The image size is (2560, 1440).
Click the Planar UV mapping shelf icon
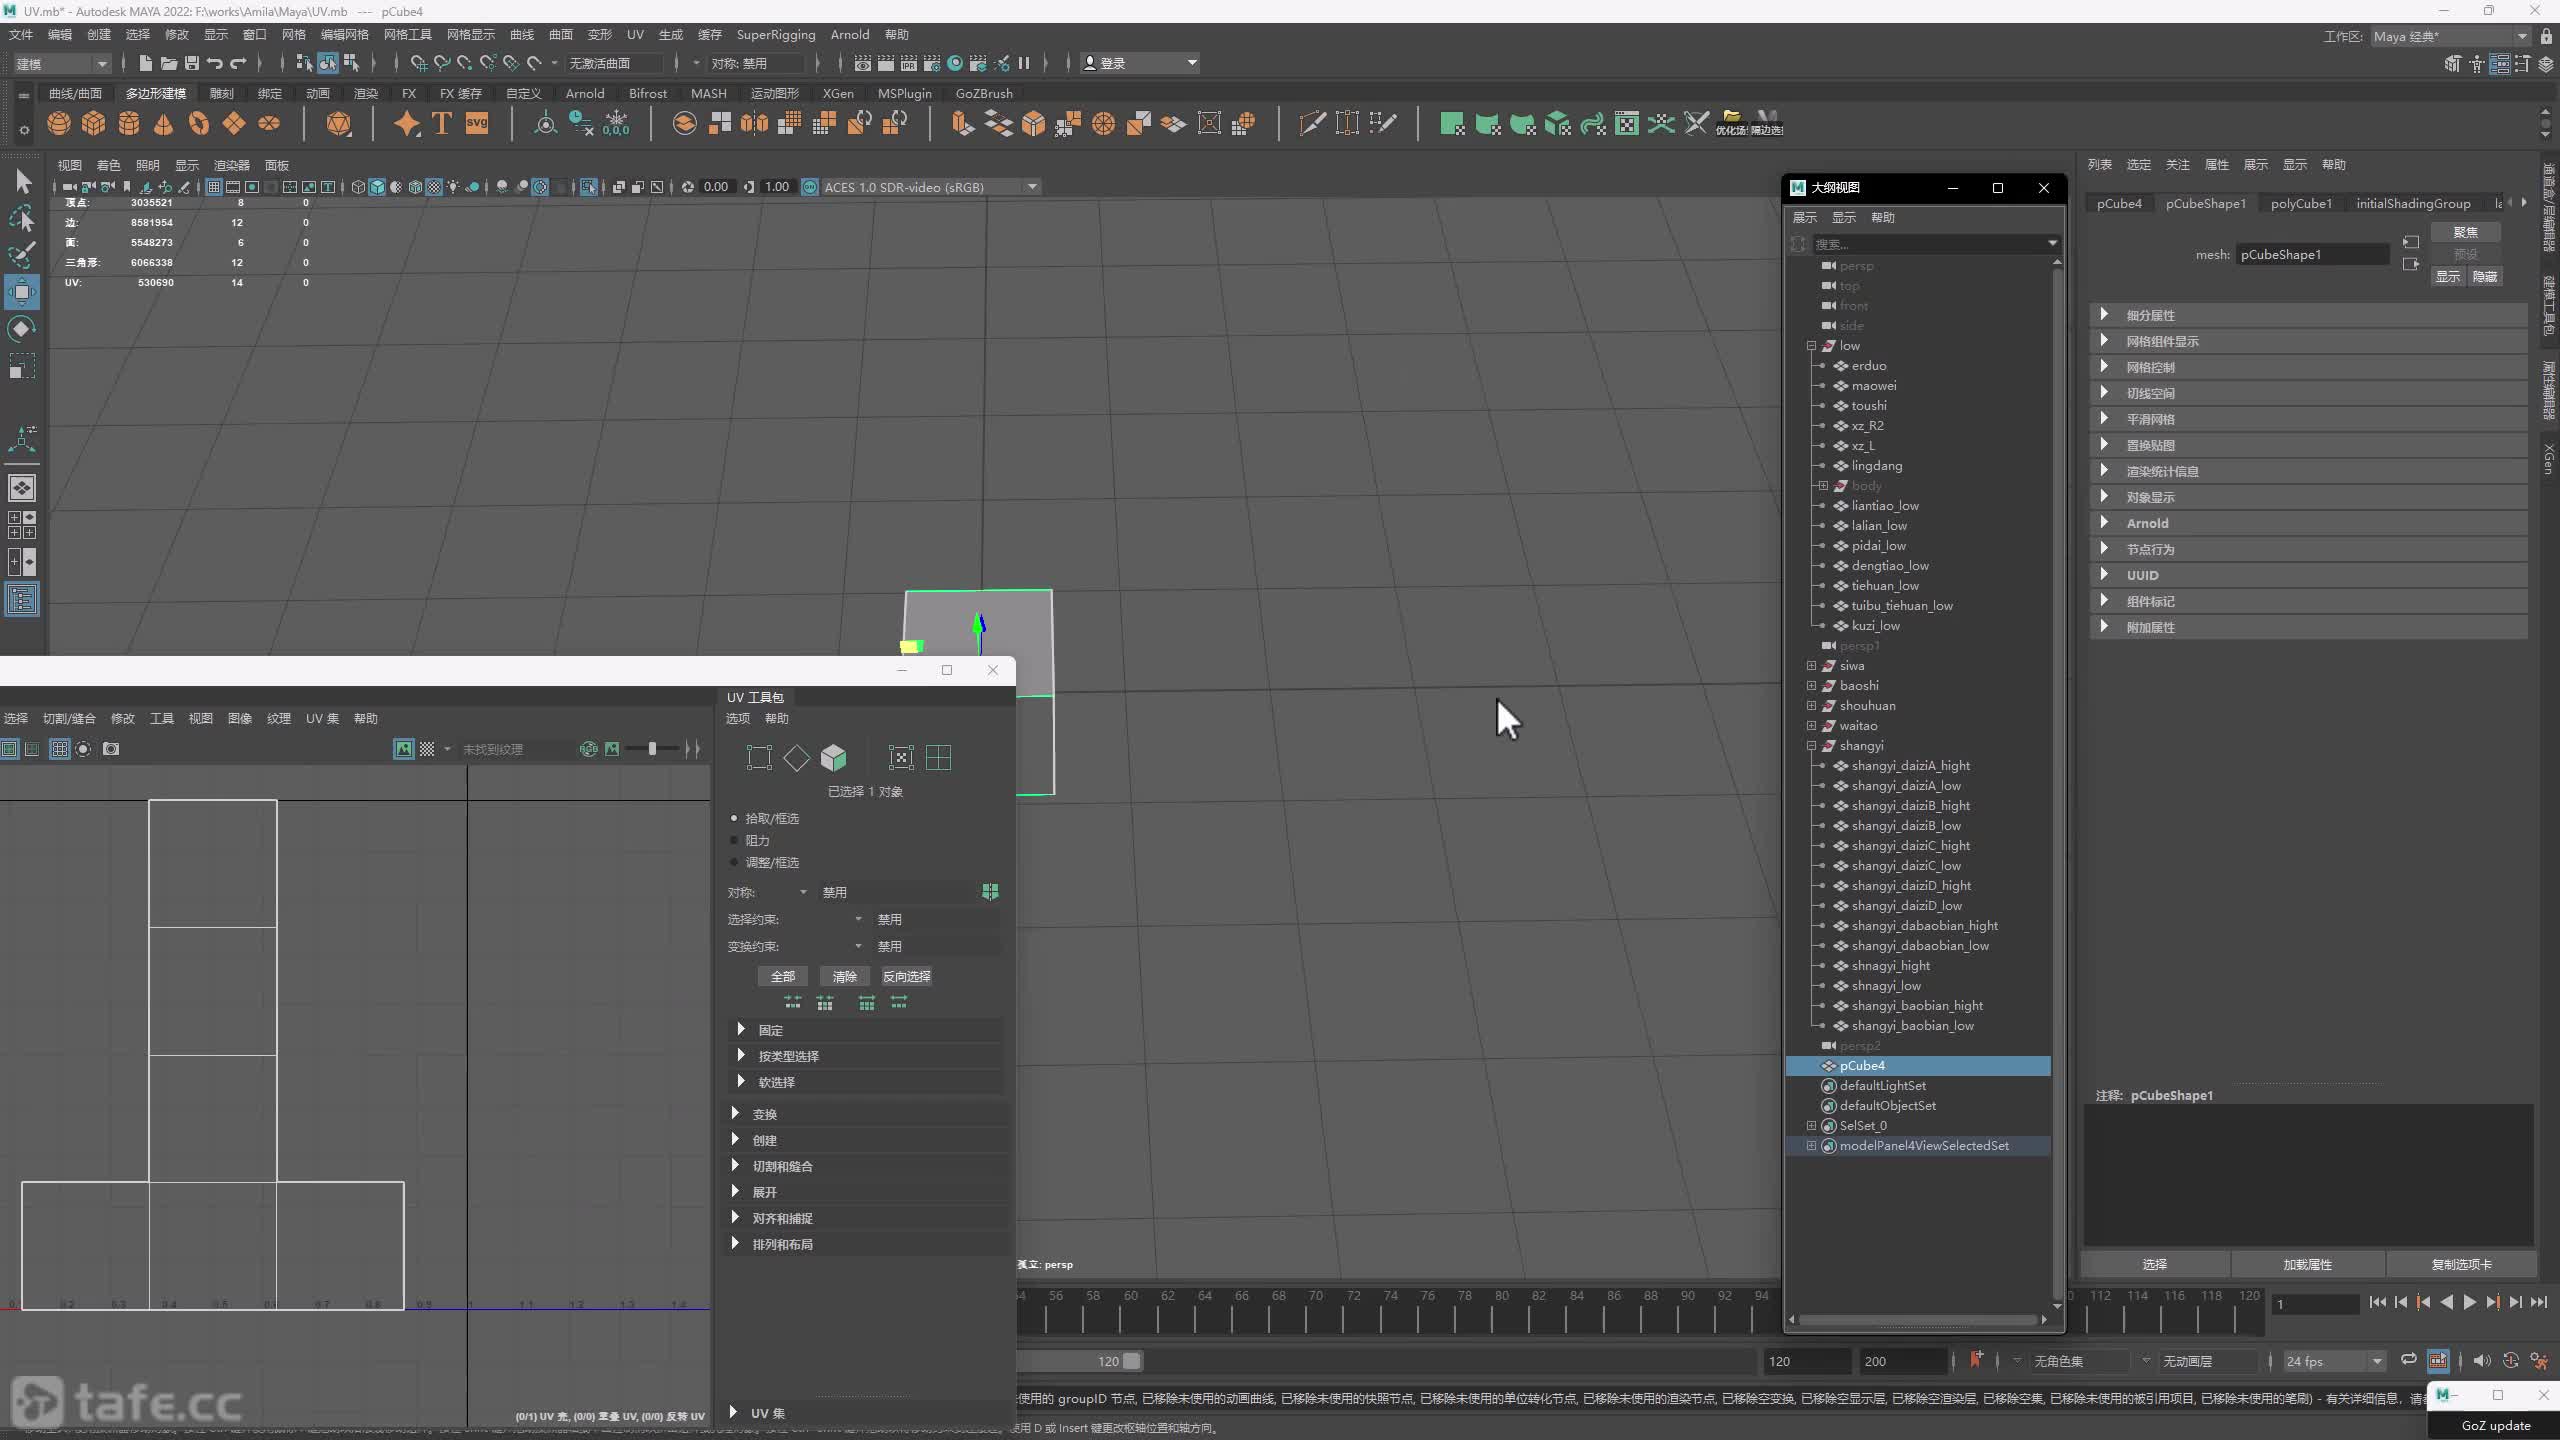click(1452, 123)
